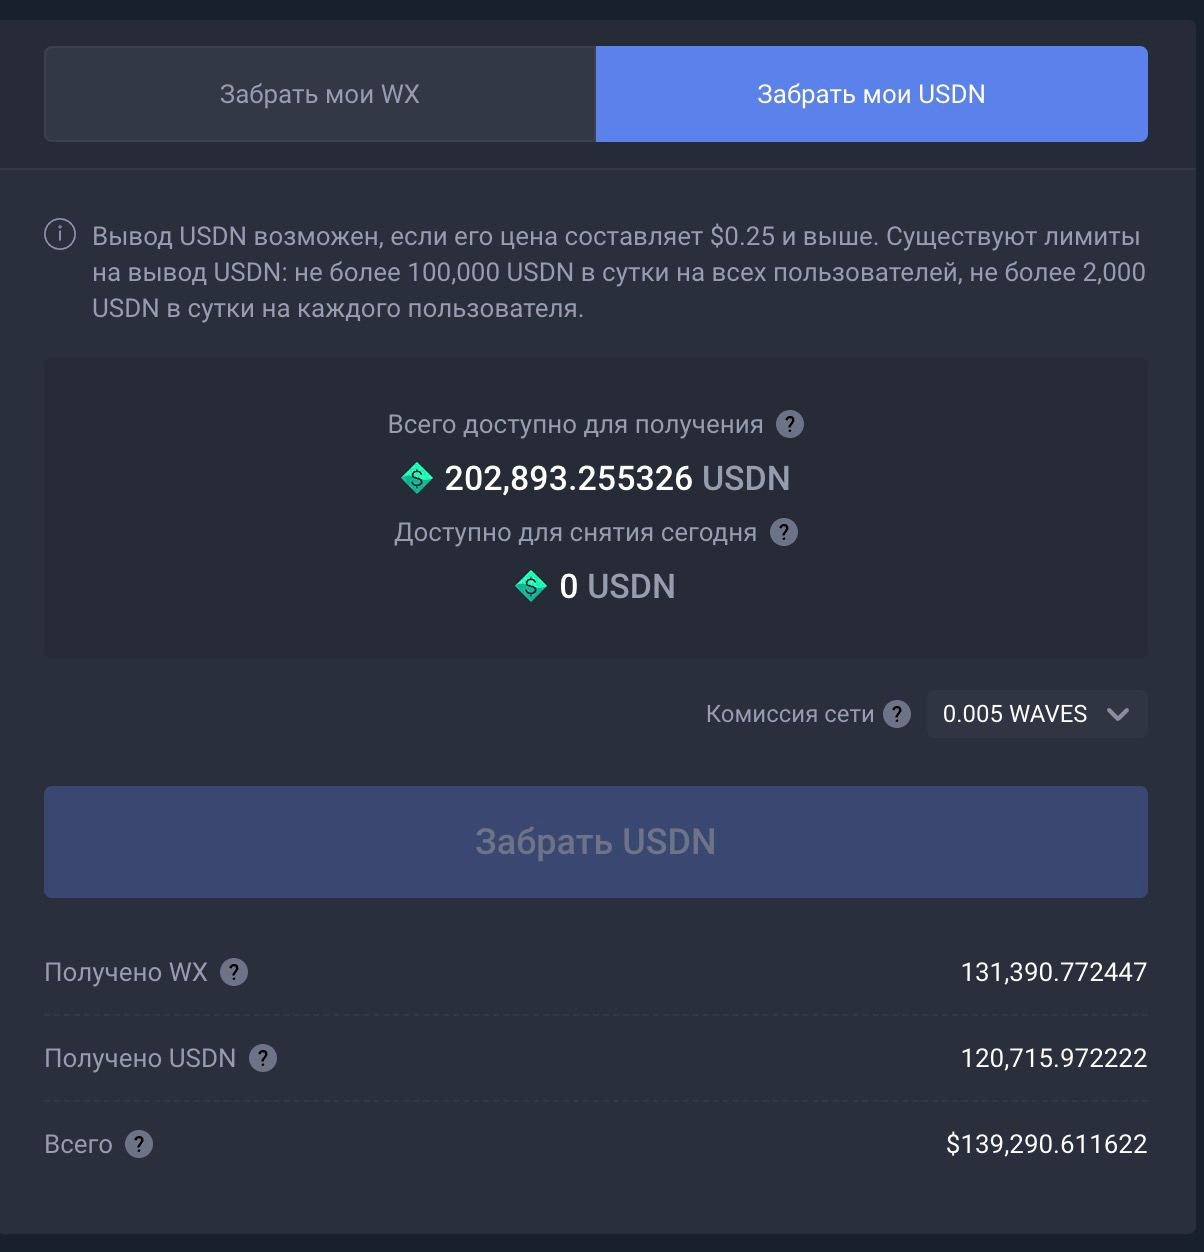The height and width of the screenshot is (1252, 1204).
Task: Click the USDN token icon beside 202,893.255326
Action: pos(417,478)
